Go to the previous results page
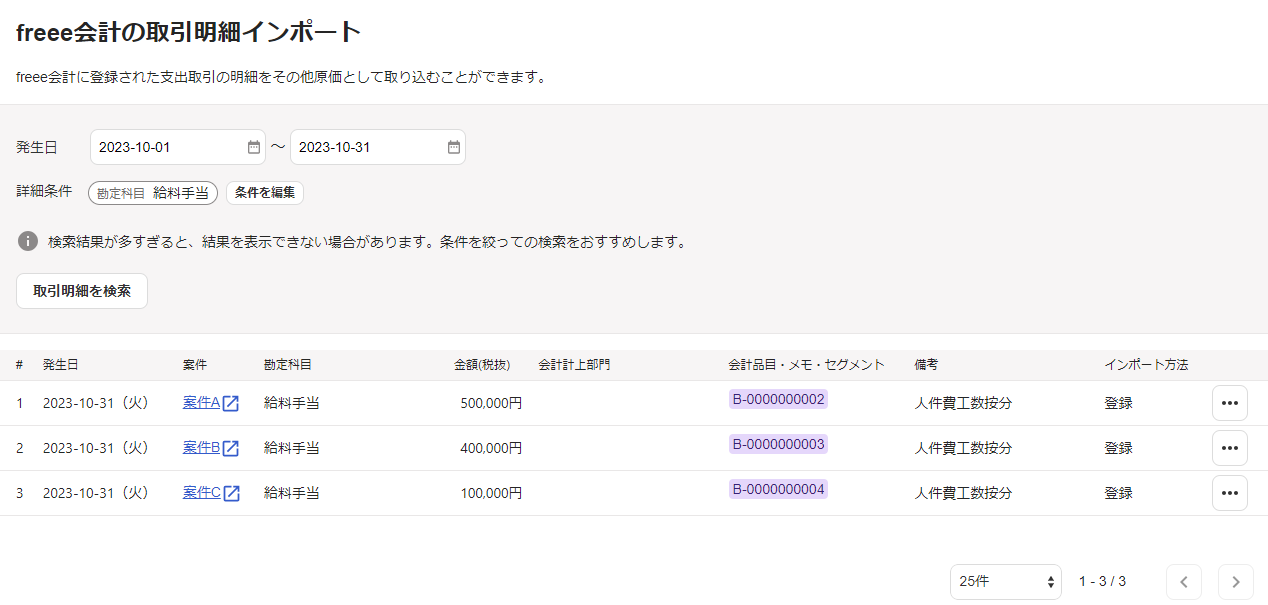 coord(1184,582)
